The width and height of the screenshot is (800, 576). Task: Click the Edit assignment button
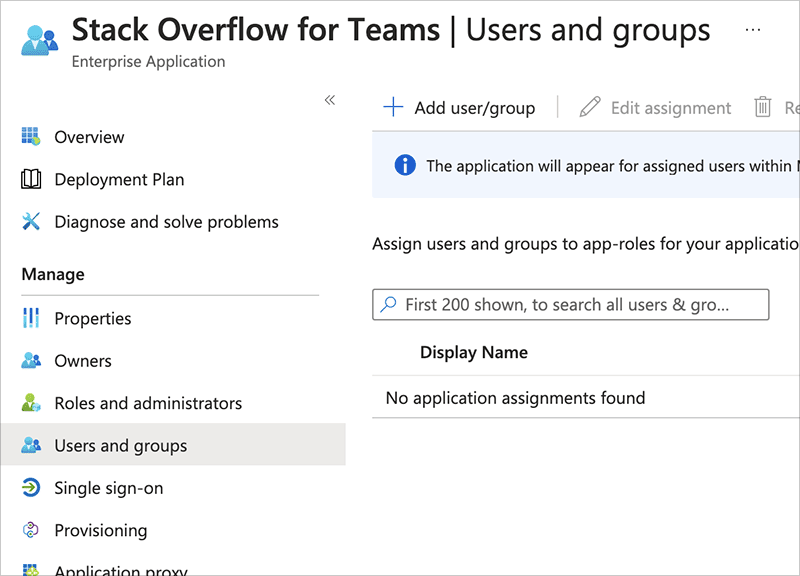tap(656, 108)
